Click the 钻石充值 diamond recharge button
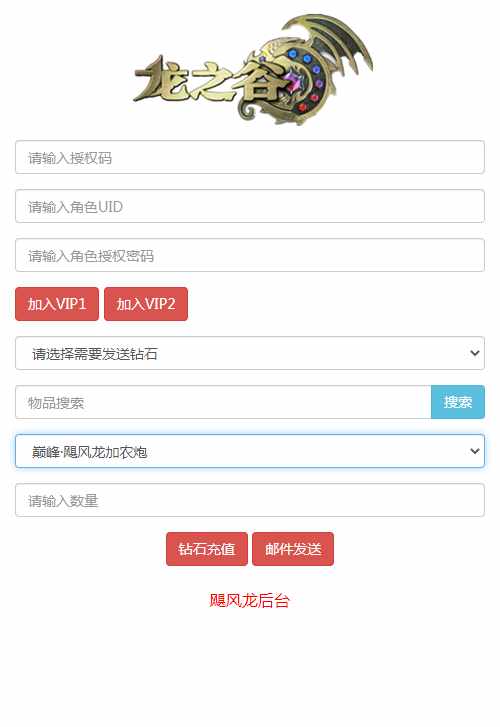Viewport: 500px width, 727px height. (207, 549)
